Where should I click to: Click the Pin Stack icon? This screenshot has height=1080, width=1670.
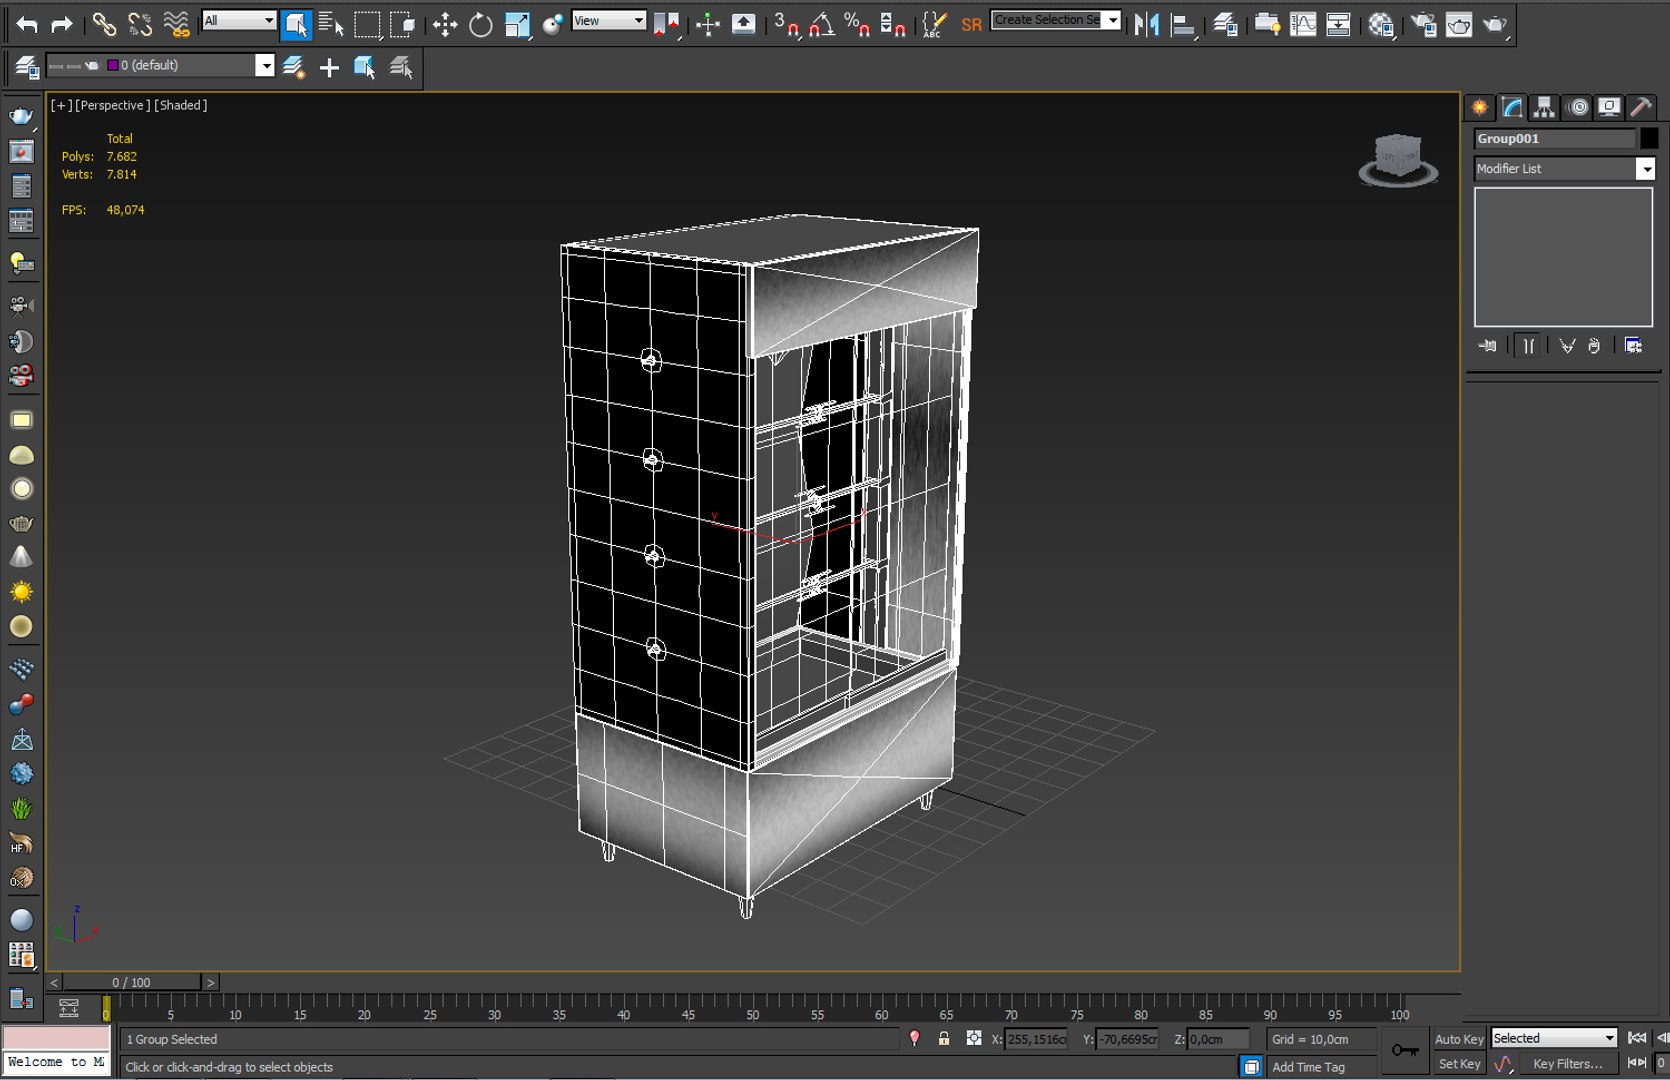tap(1488, 346)
